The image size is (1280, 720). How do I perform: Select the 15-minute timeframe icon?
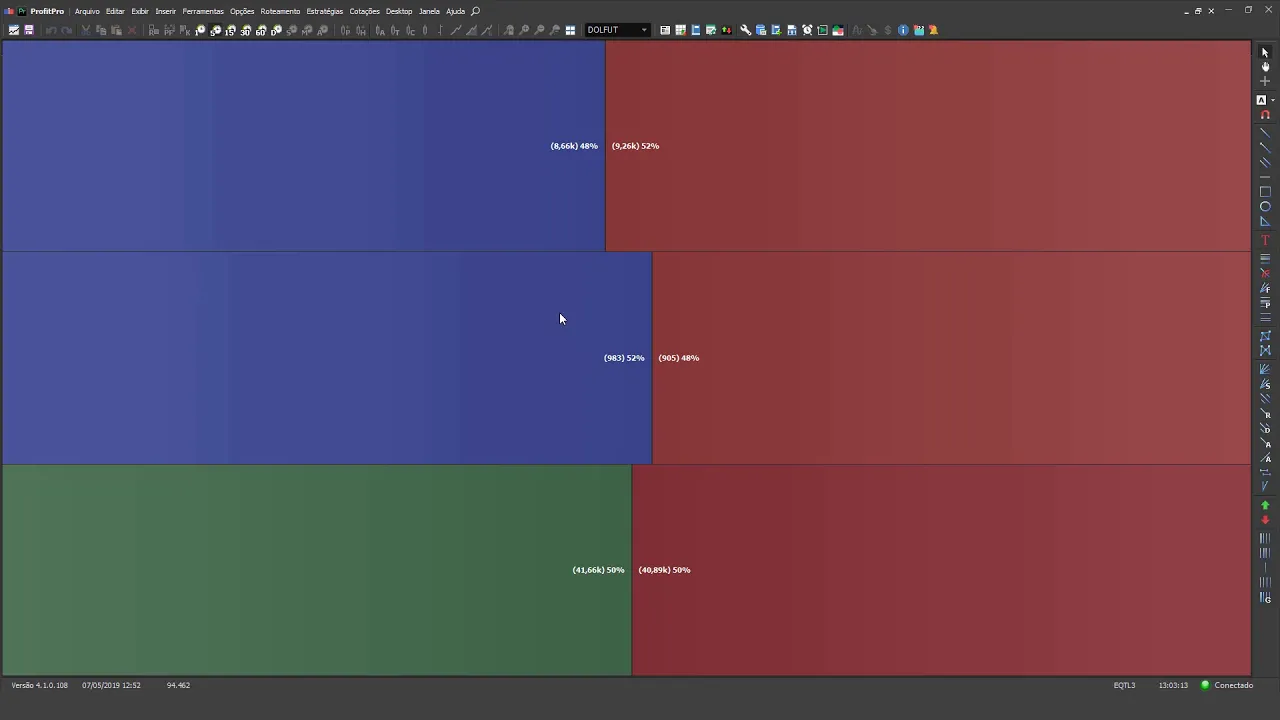[230, 30]
